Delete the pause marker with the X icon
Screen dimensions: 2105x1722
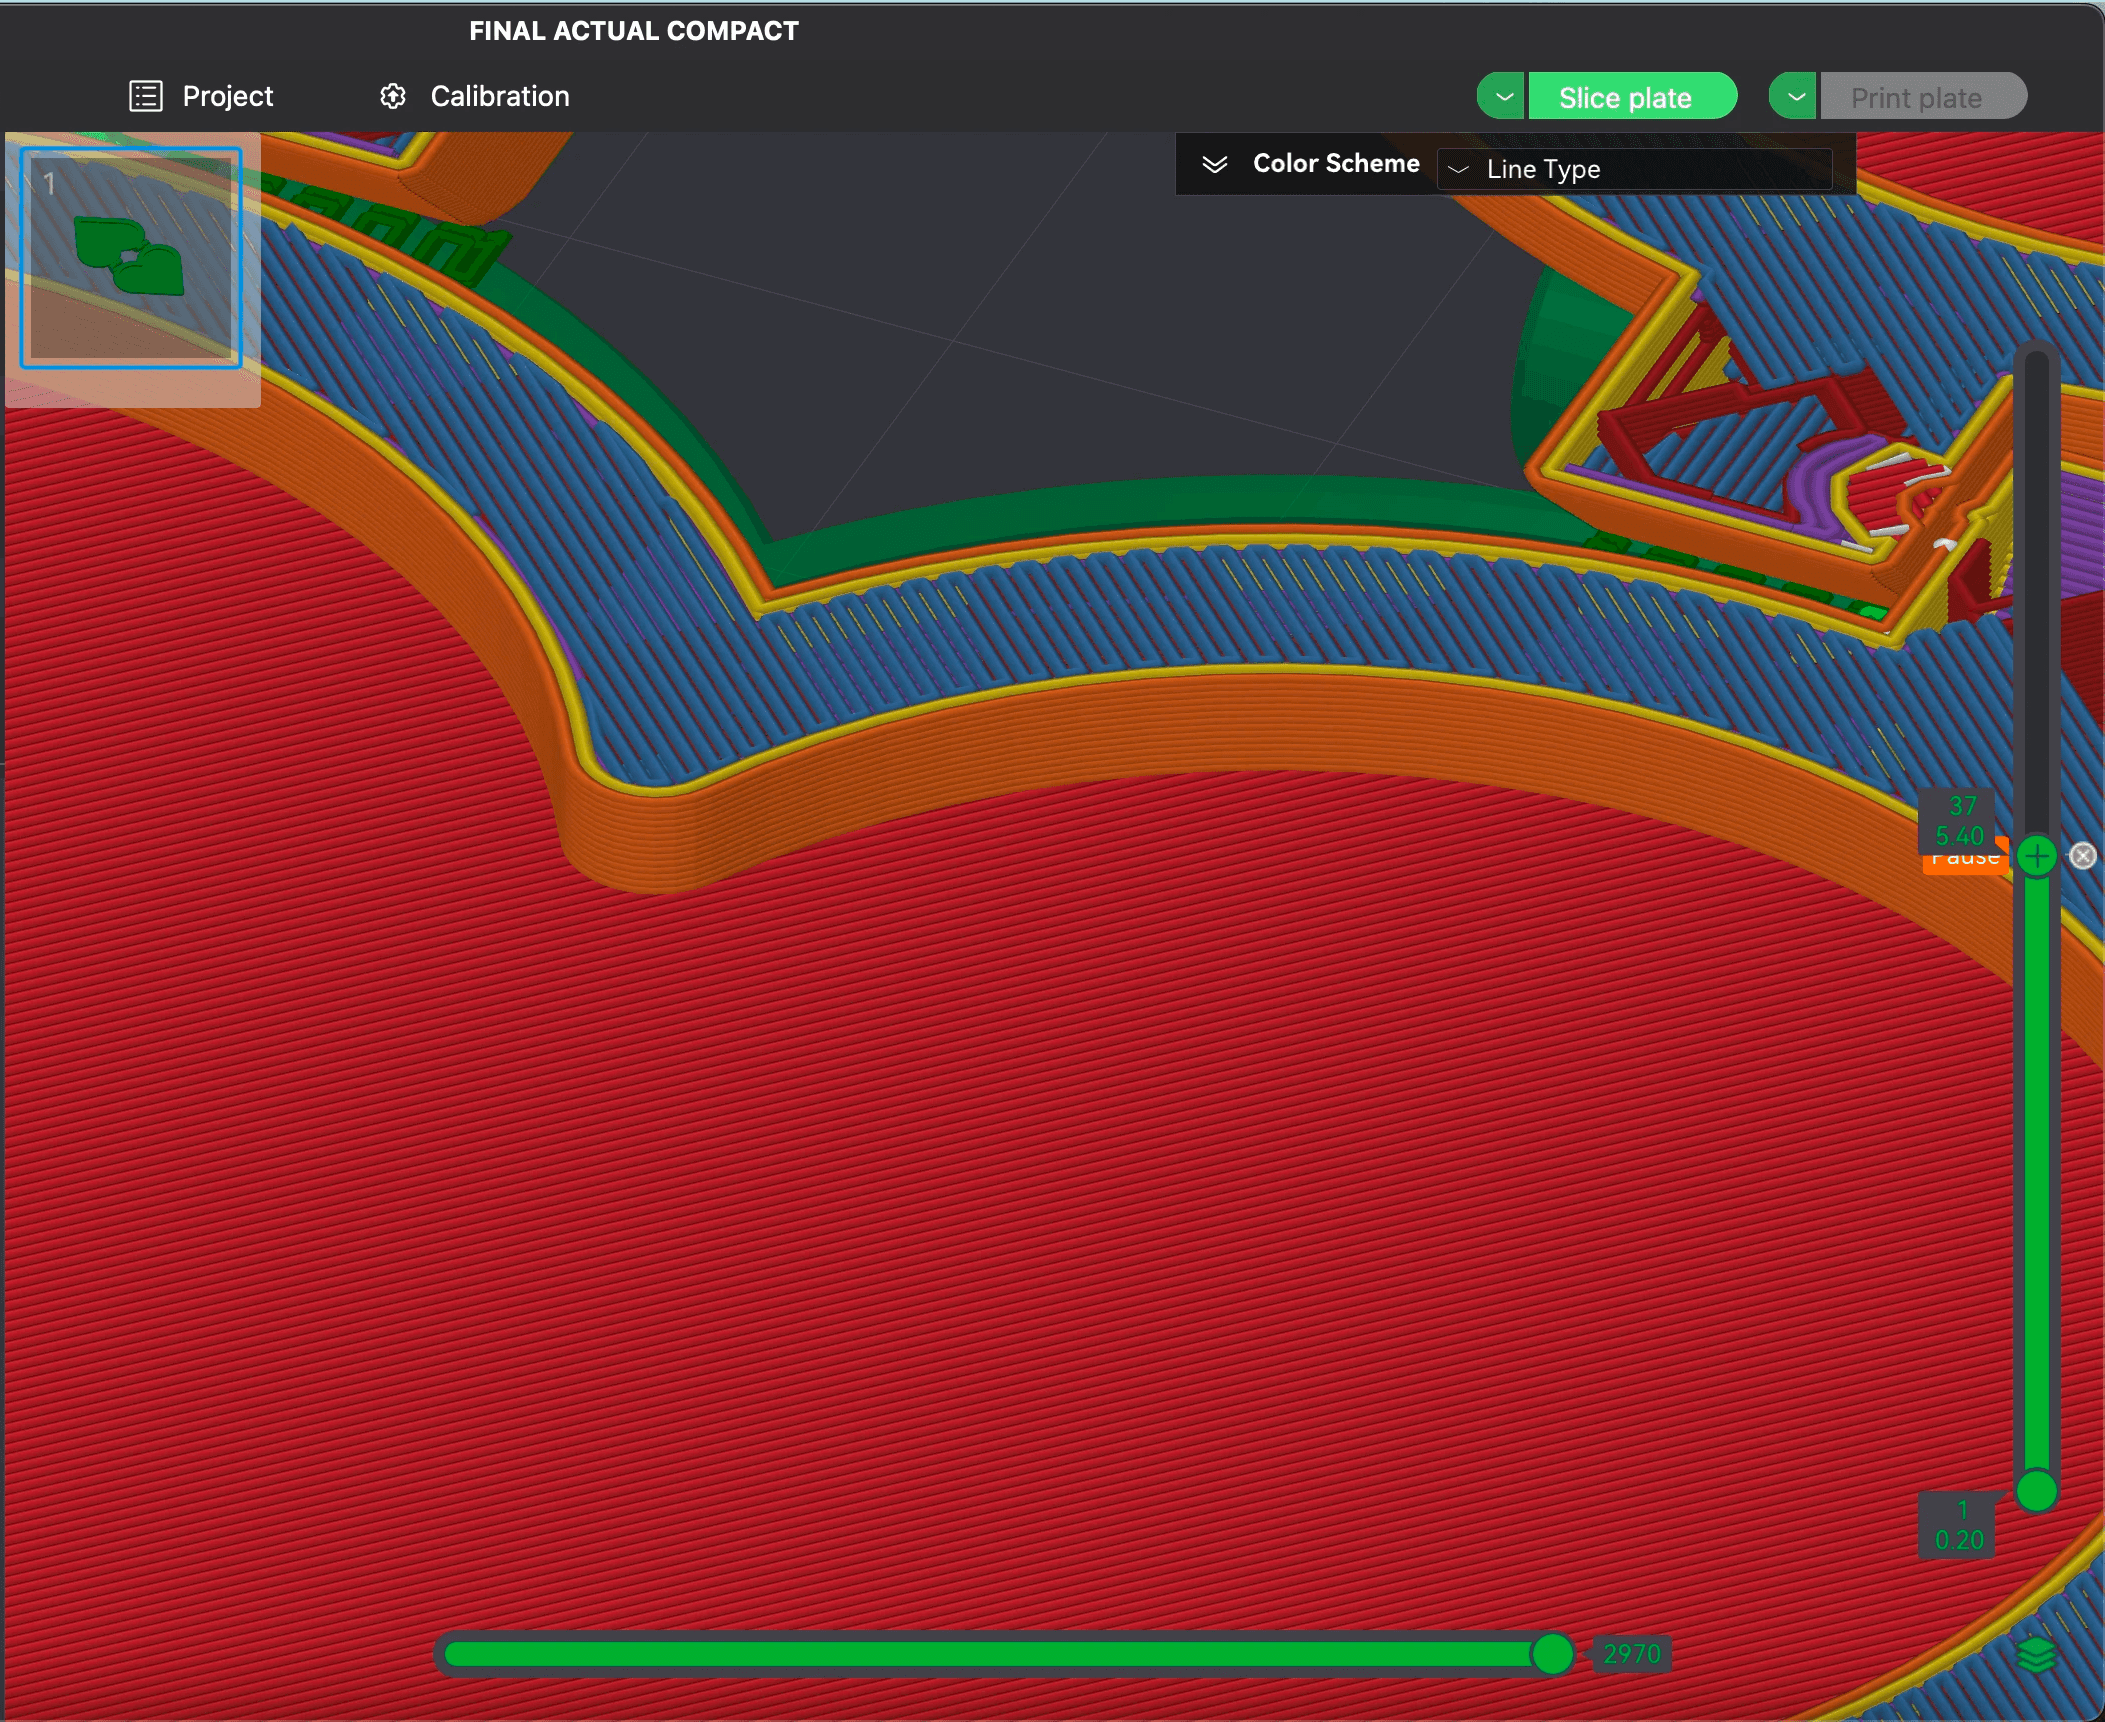[x=2083, y=856]
